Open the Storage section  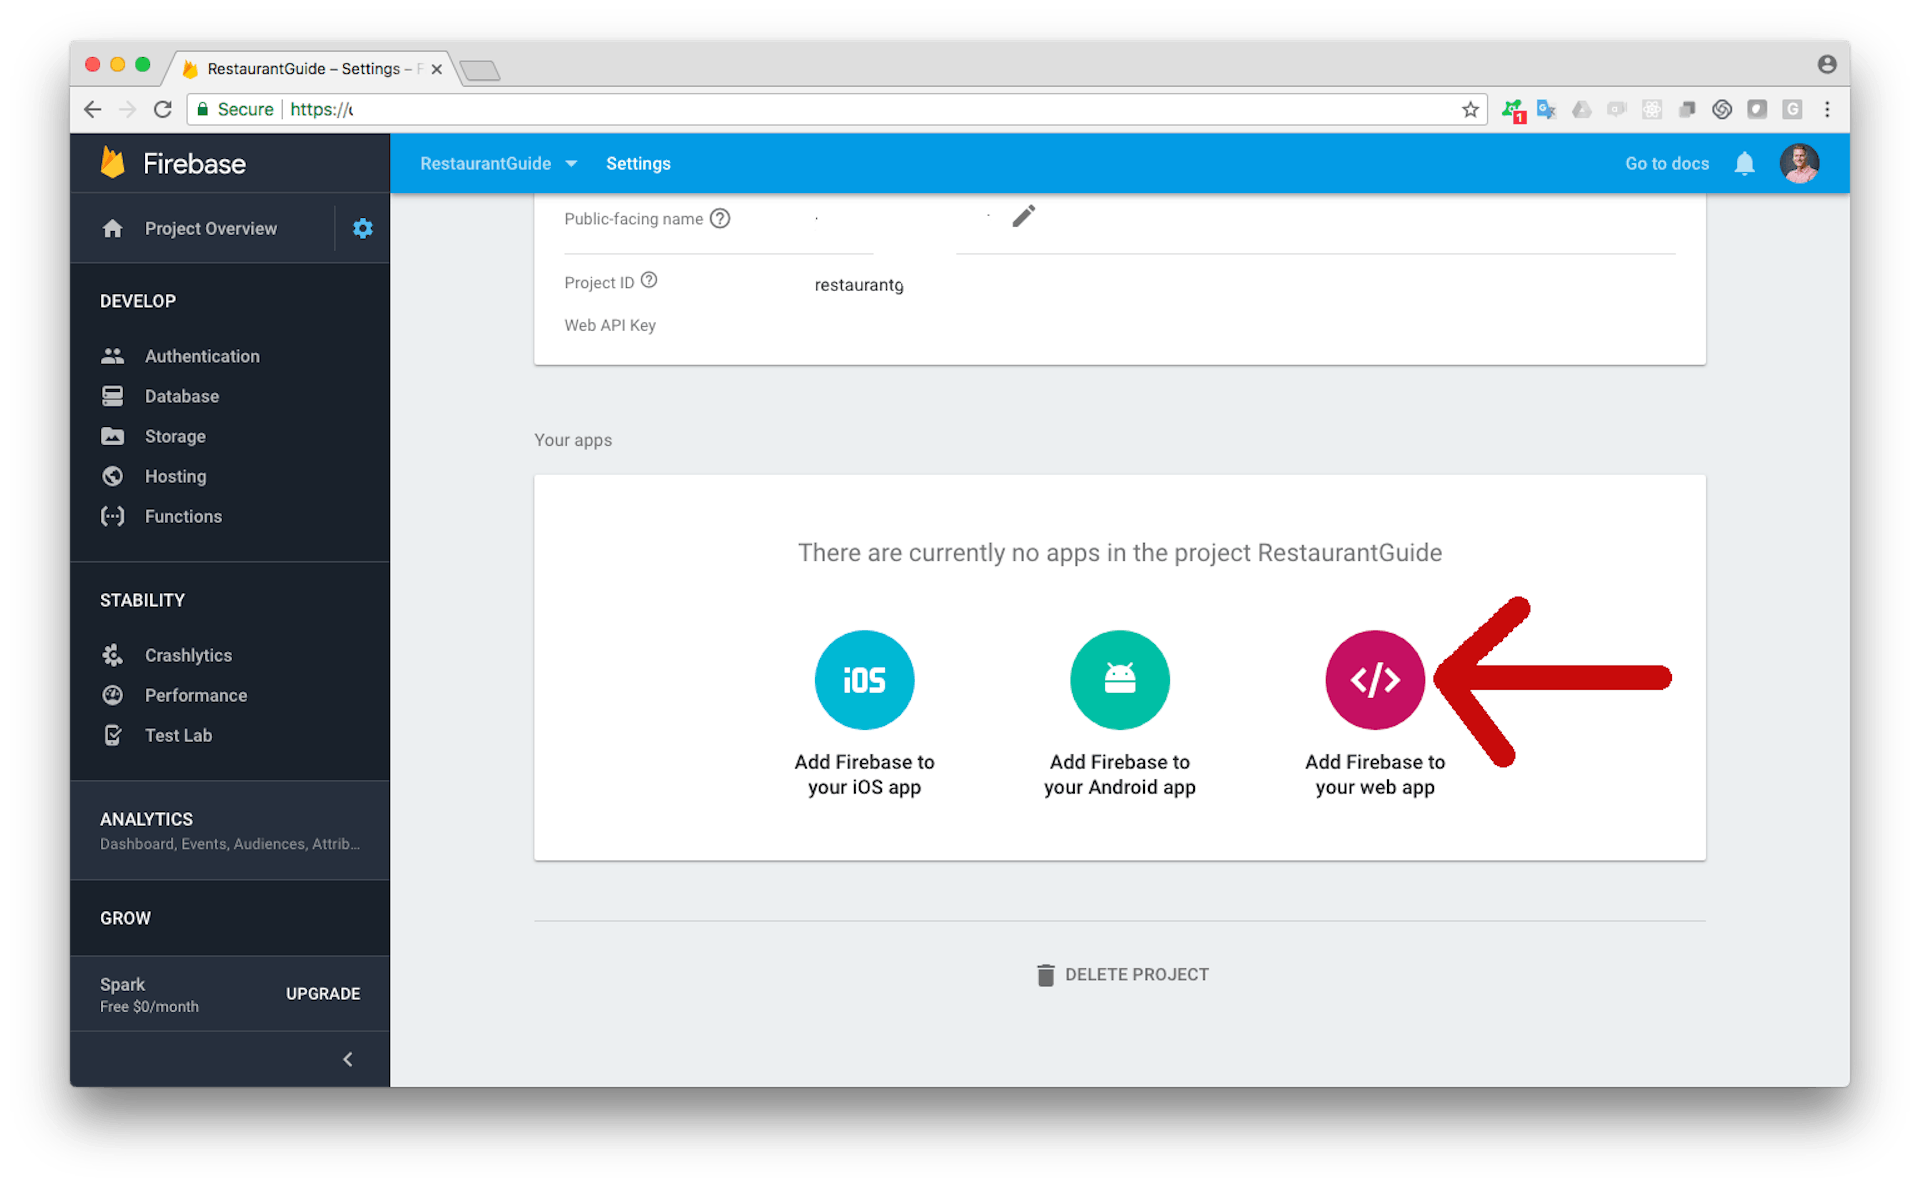pos(176,436)
